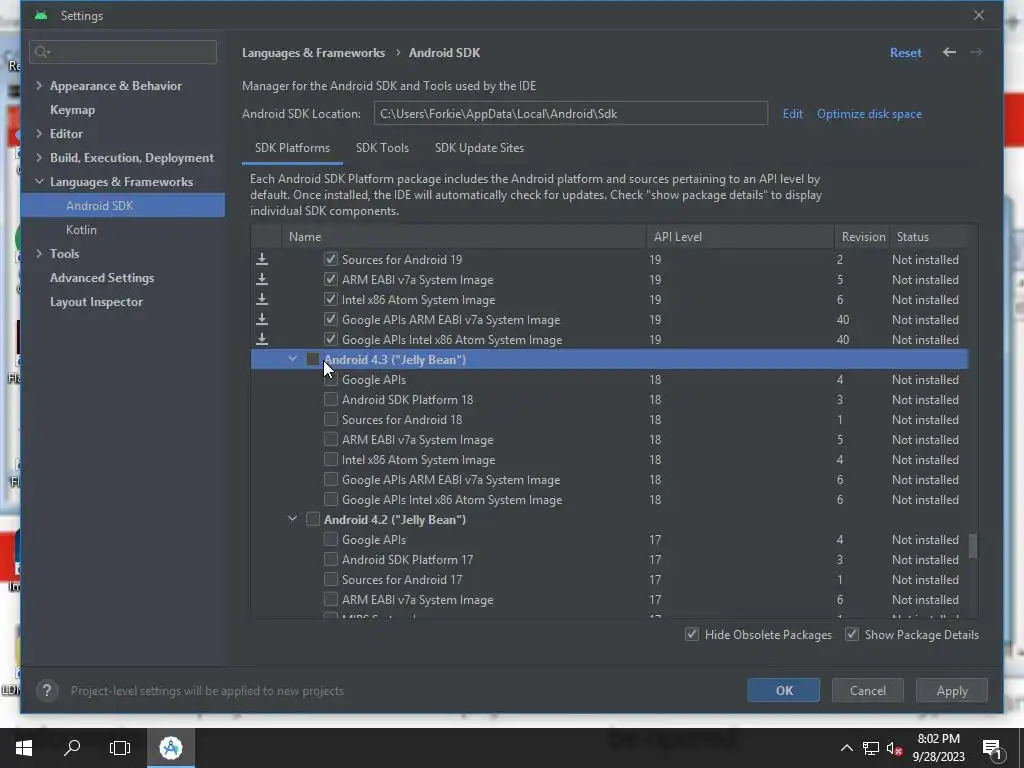Click the settings search field
The height and width of the screenshot is (768, 1024).
(123, 52)
